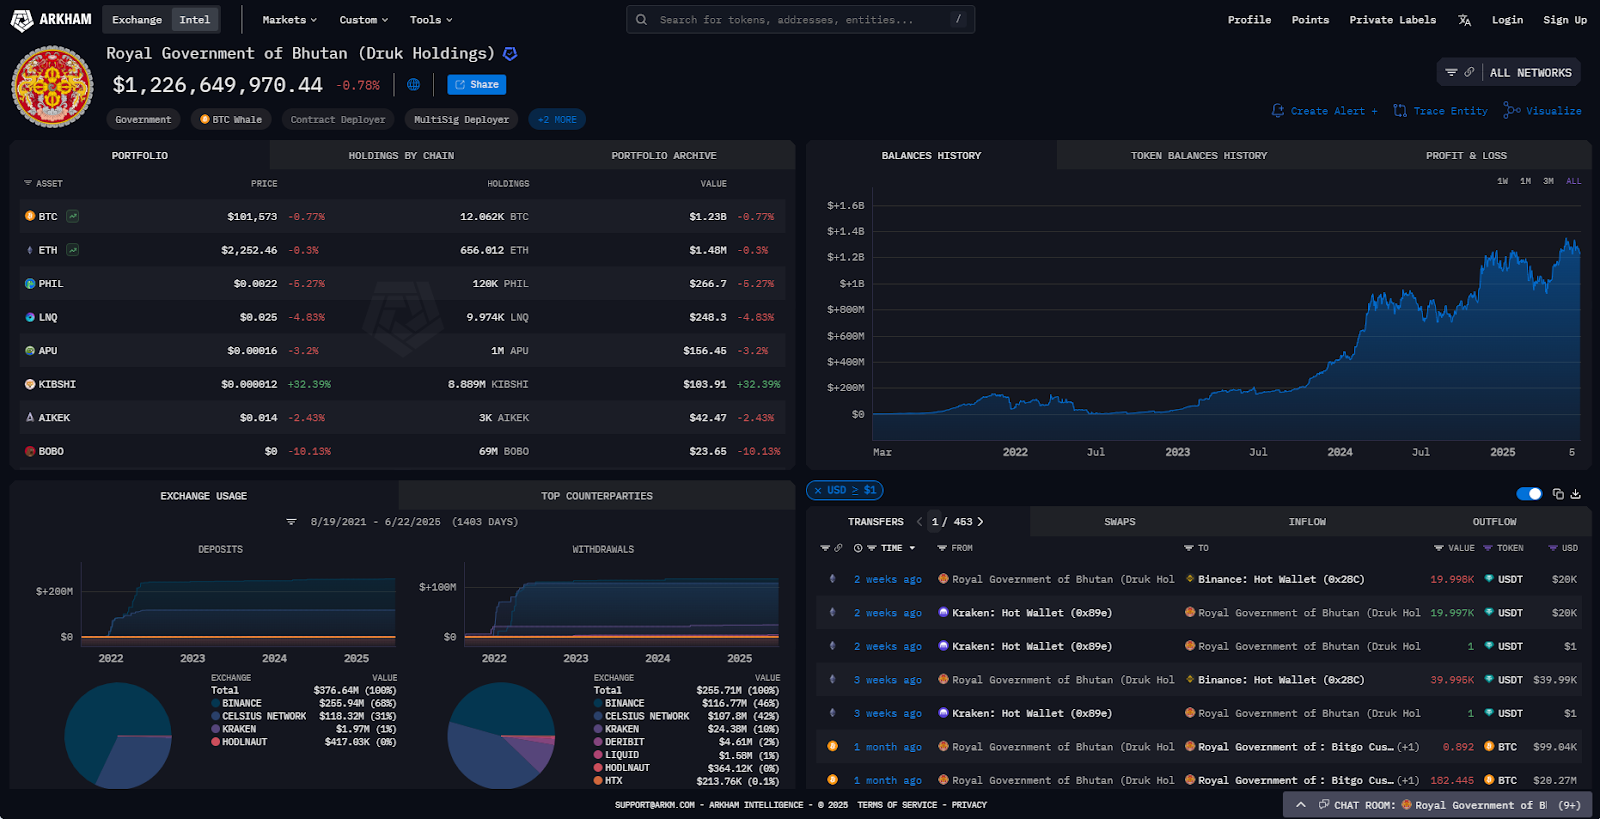Click the BTC price chart icon
The image size is (1600, 819).
point(73,216)
